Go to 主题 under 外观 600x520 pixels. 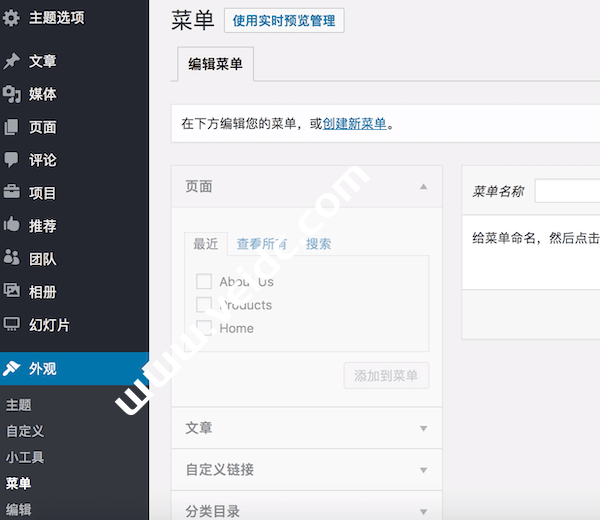[18, 405]
